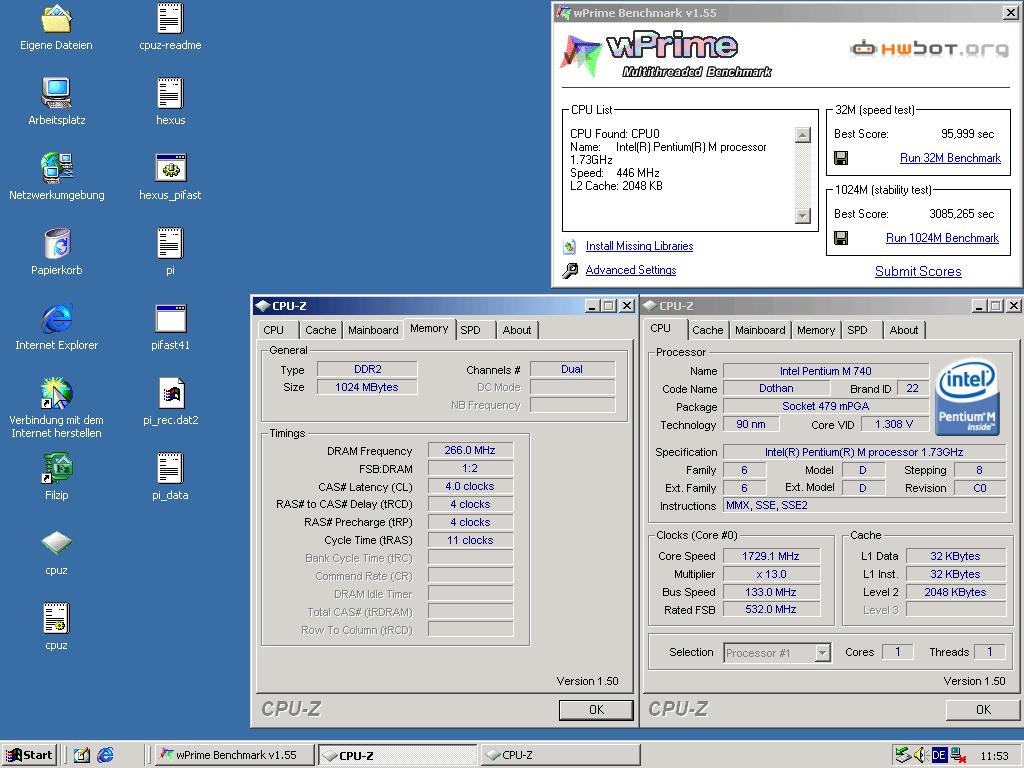1024x768 pixels.
Task: Click the taskbar clock showing 11:53
Action: pyautogui.click(x=994, y=756)
